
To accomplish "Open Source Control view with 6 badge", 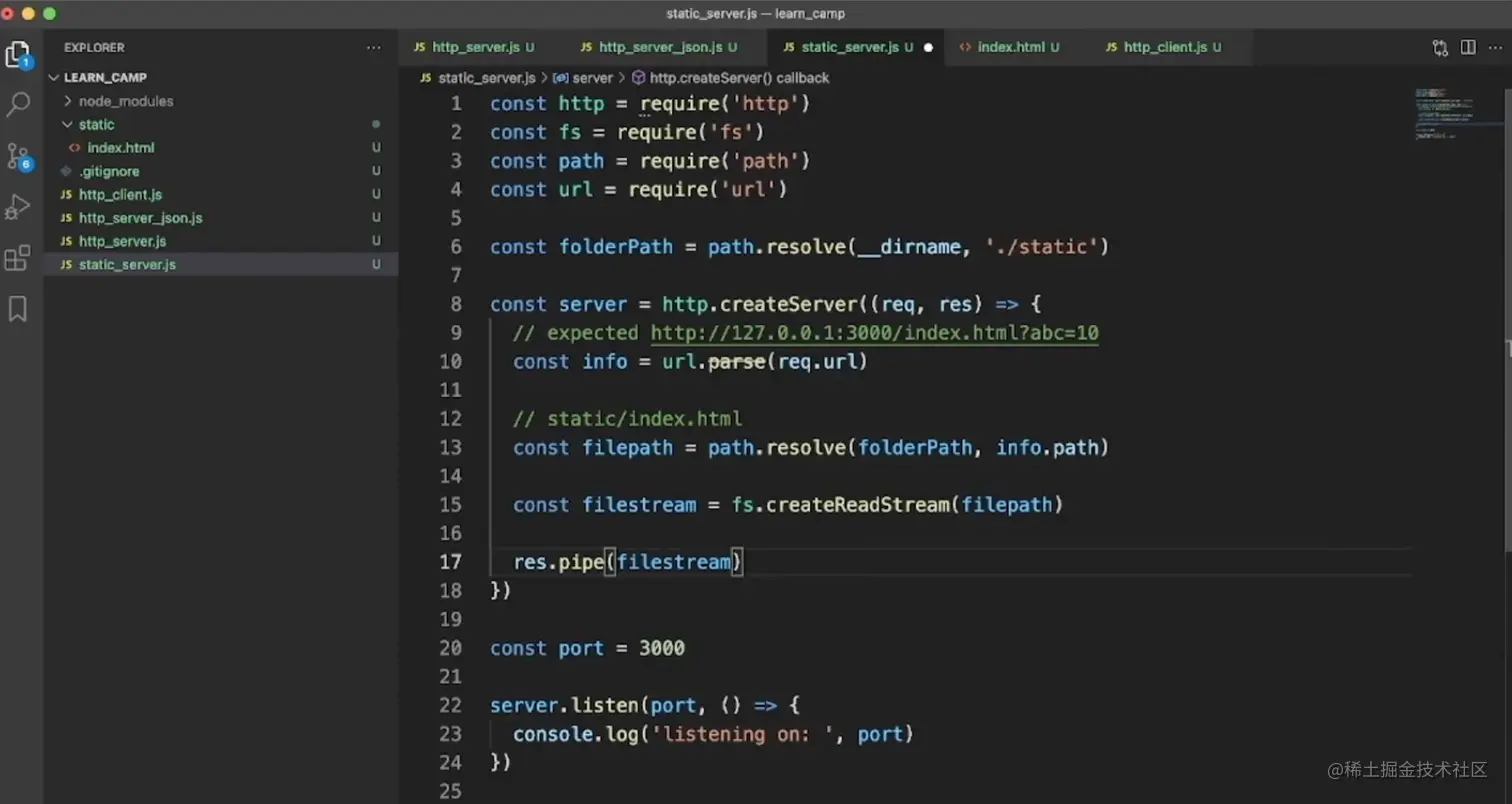I will (18, 156).
